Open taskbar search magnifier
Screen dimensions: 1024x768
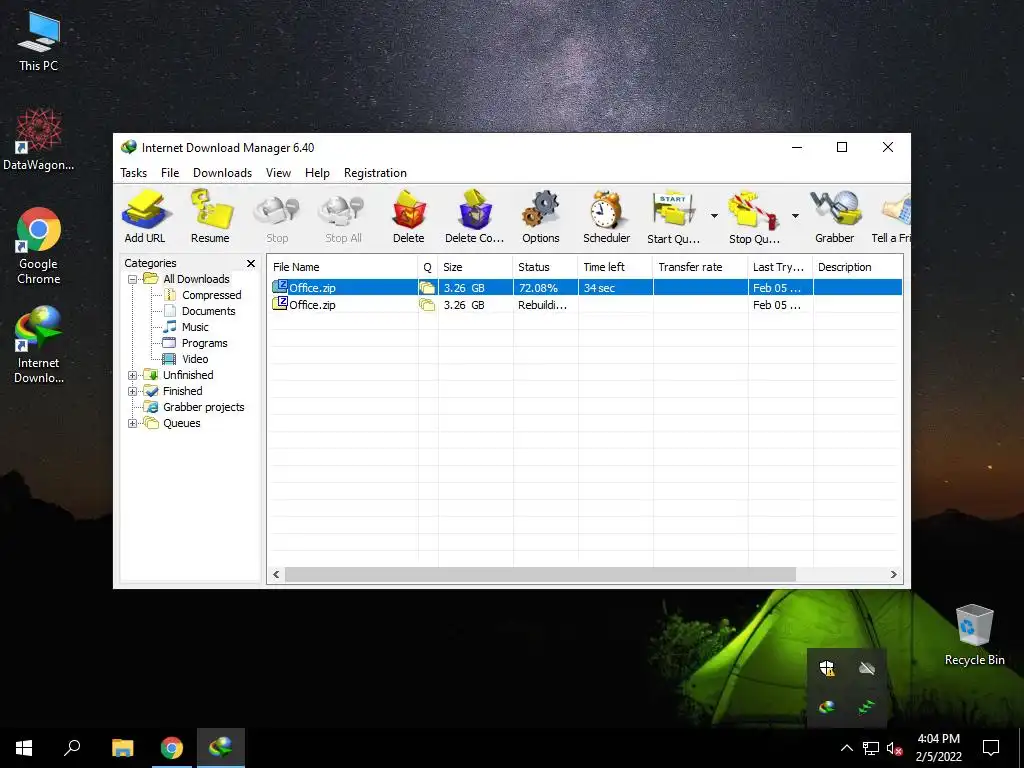pos(72,748)
